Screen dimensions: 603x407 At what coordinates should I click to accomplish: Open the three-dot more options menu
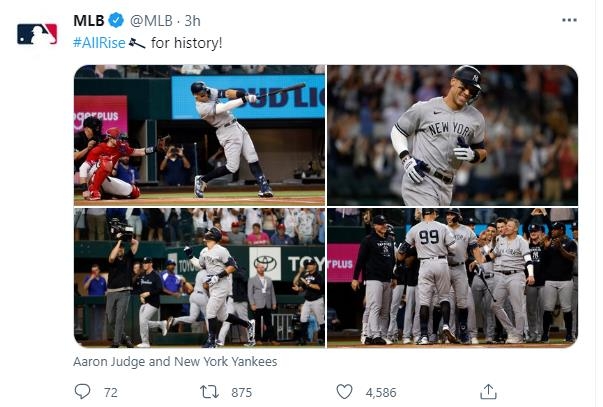(x=569, y=20)
